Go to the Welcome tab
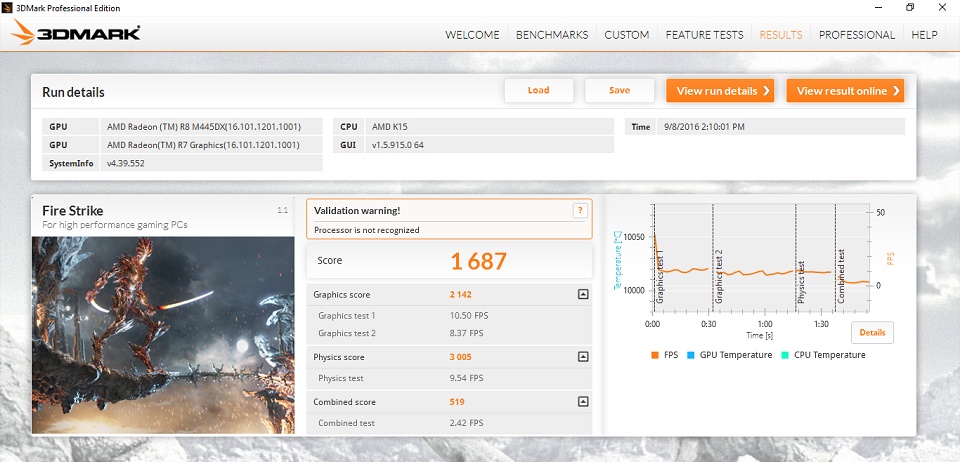The image size is (960, 462). coord(472,35)
